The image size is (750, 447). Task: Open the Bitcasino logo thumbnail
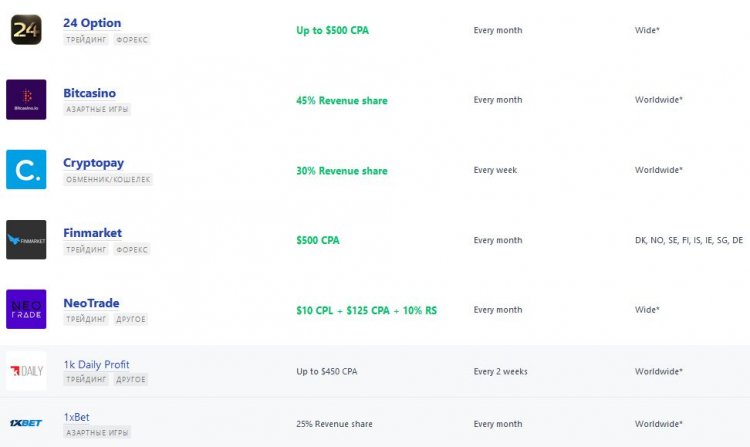(26, 99)
